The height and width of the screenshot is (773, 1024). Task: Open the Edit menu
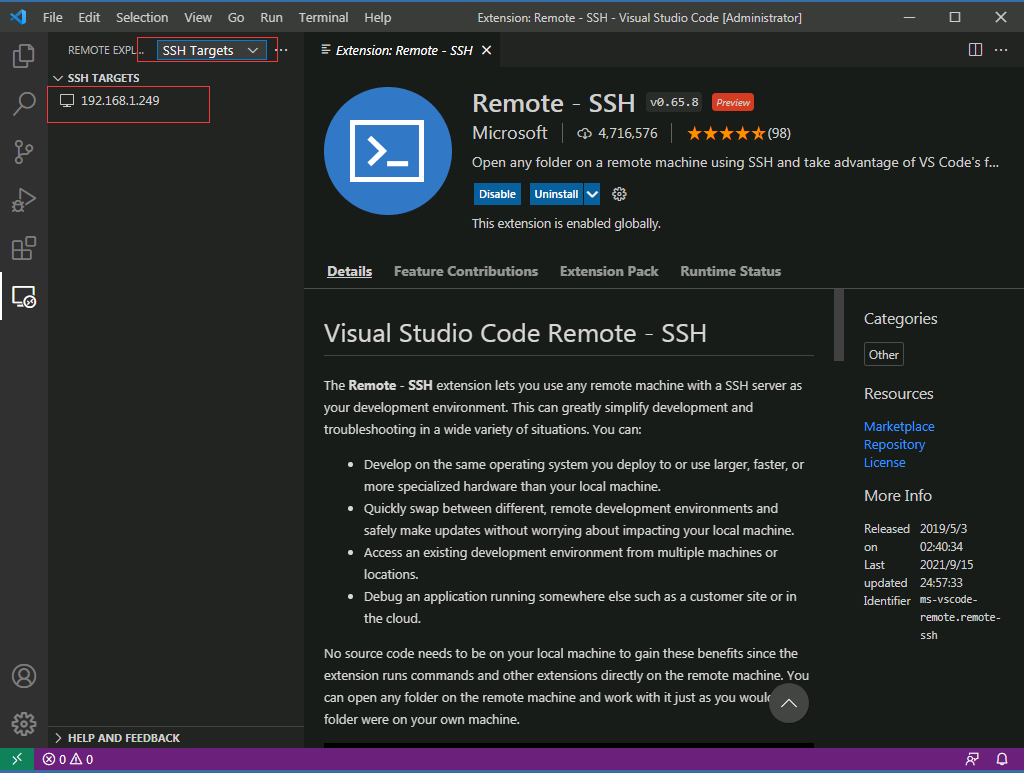point(89,18)
